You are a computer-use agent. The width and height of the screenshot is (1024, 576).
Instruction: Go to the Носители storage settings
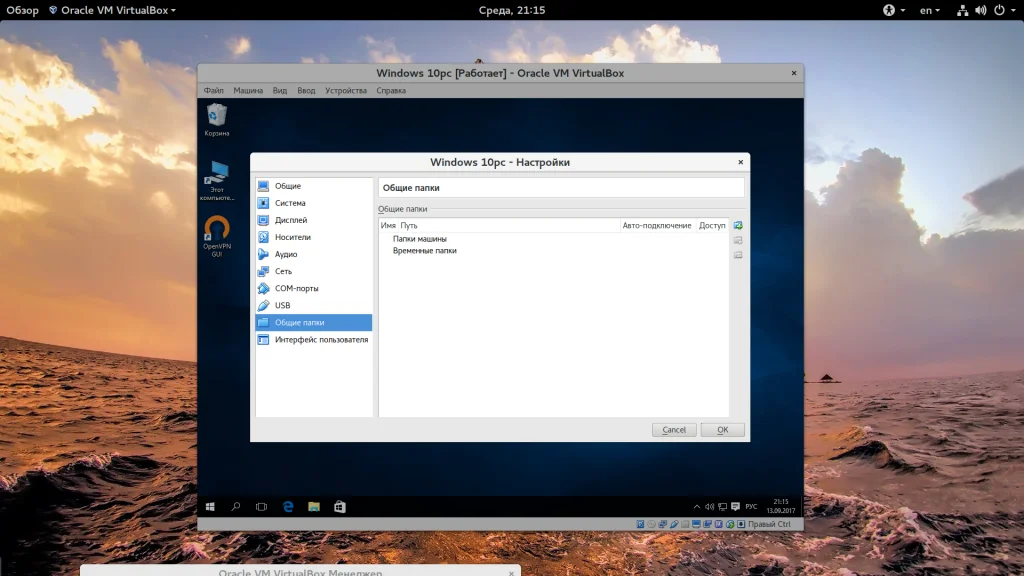pyautogui.click(x=292, y=237)
